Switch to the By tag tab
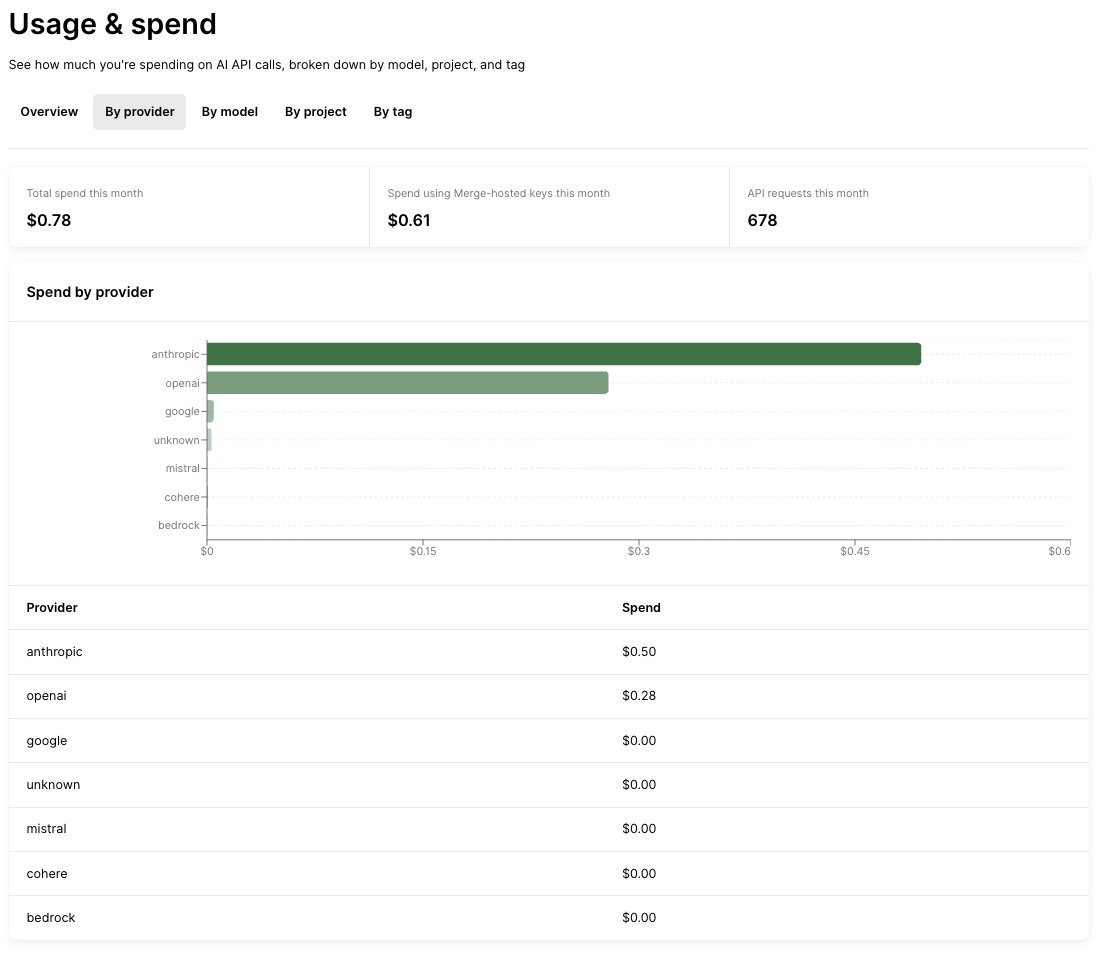 pyautogui.click(x=392, y=111)
